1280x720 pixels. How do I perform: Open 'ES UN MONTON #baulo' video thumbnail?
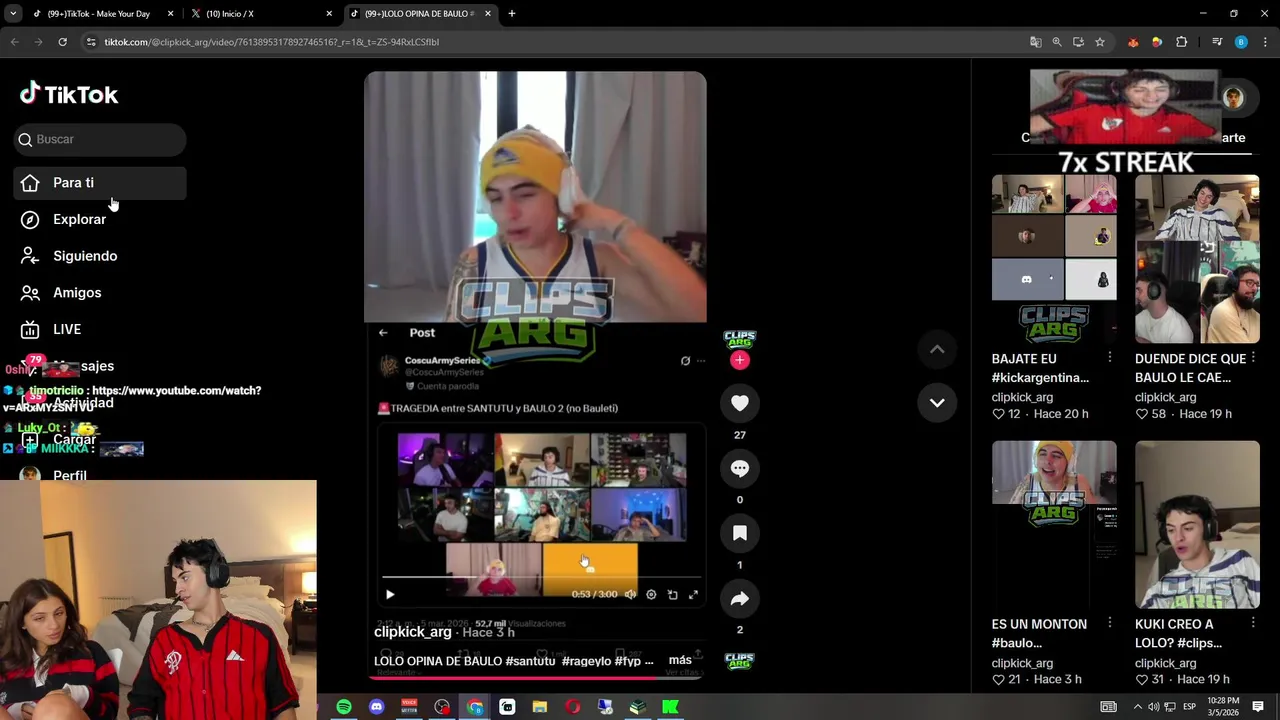click(1054, 524)
